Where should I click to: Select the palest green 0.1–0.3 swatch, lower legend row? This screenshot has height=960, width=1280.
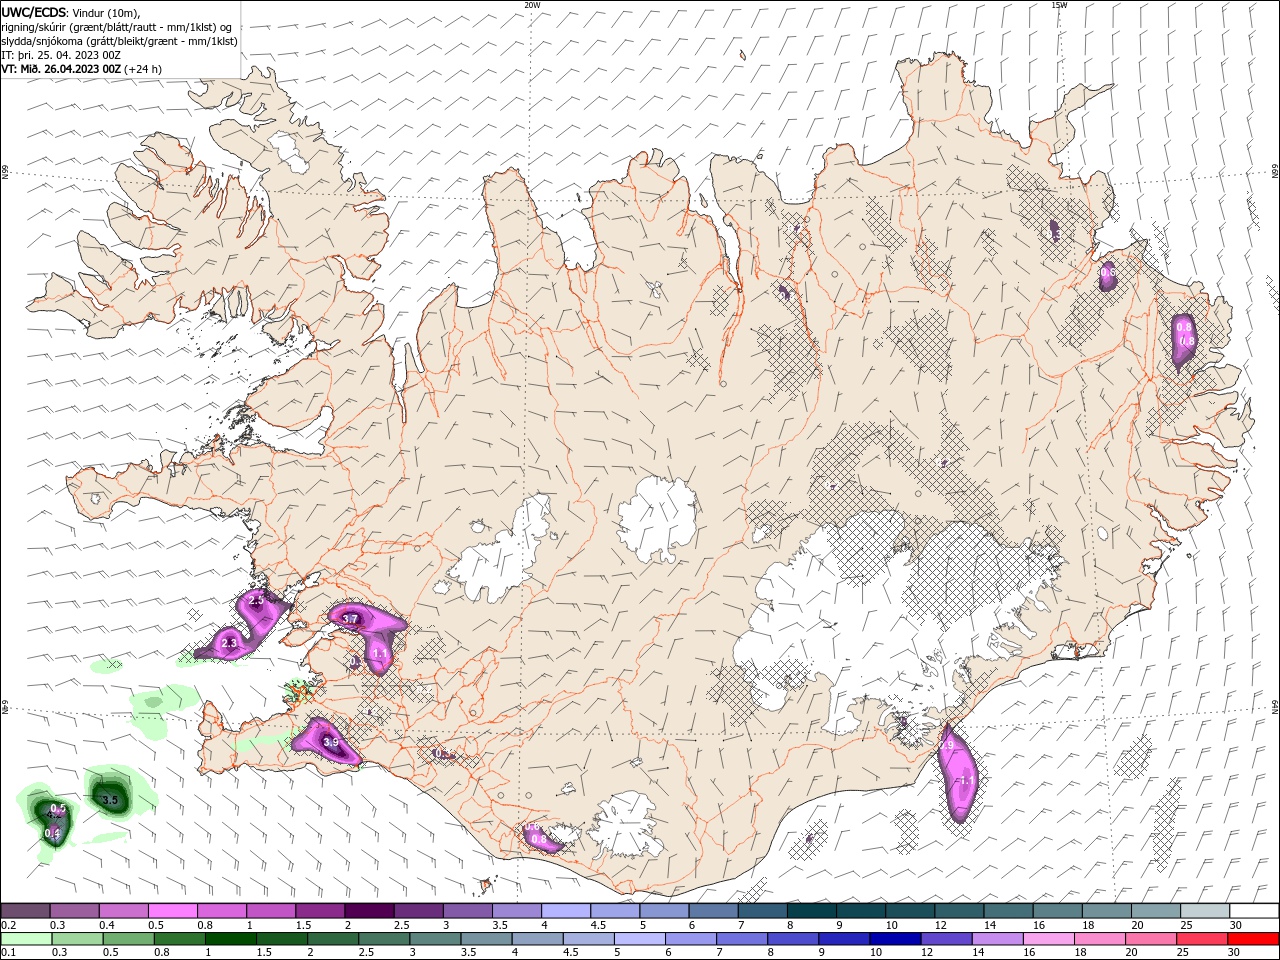(x=26, y=939)
